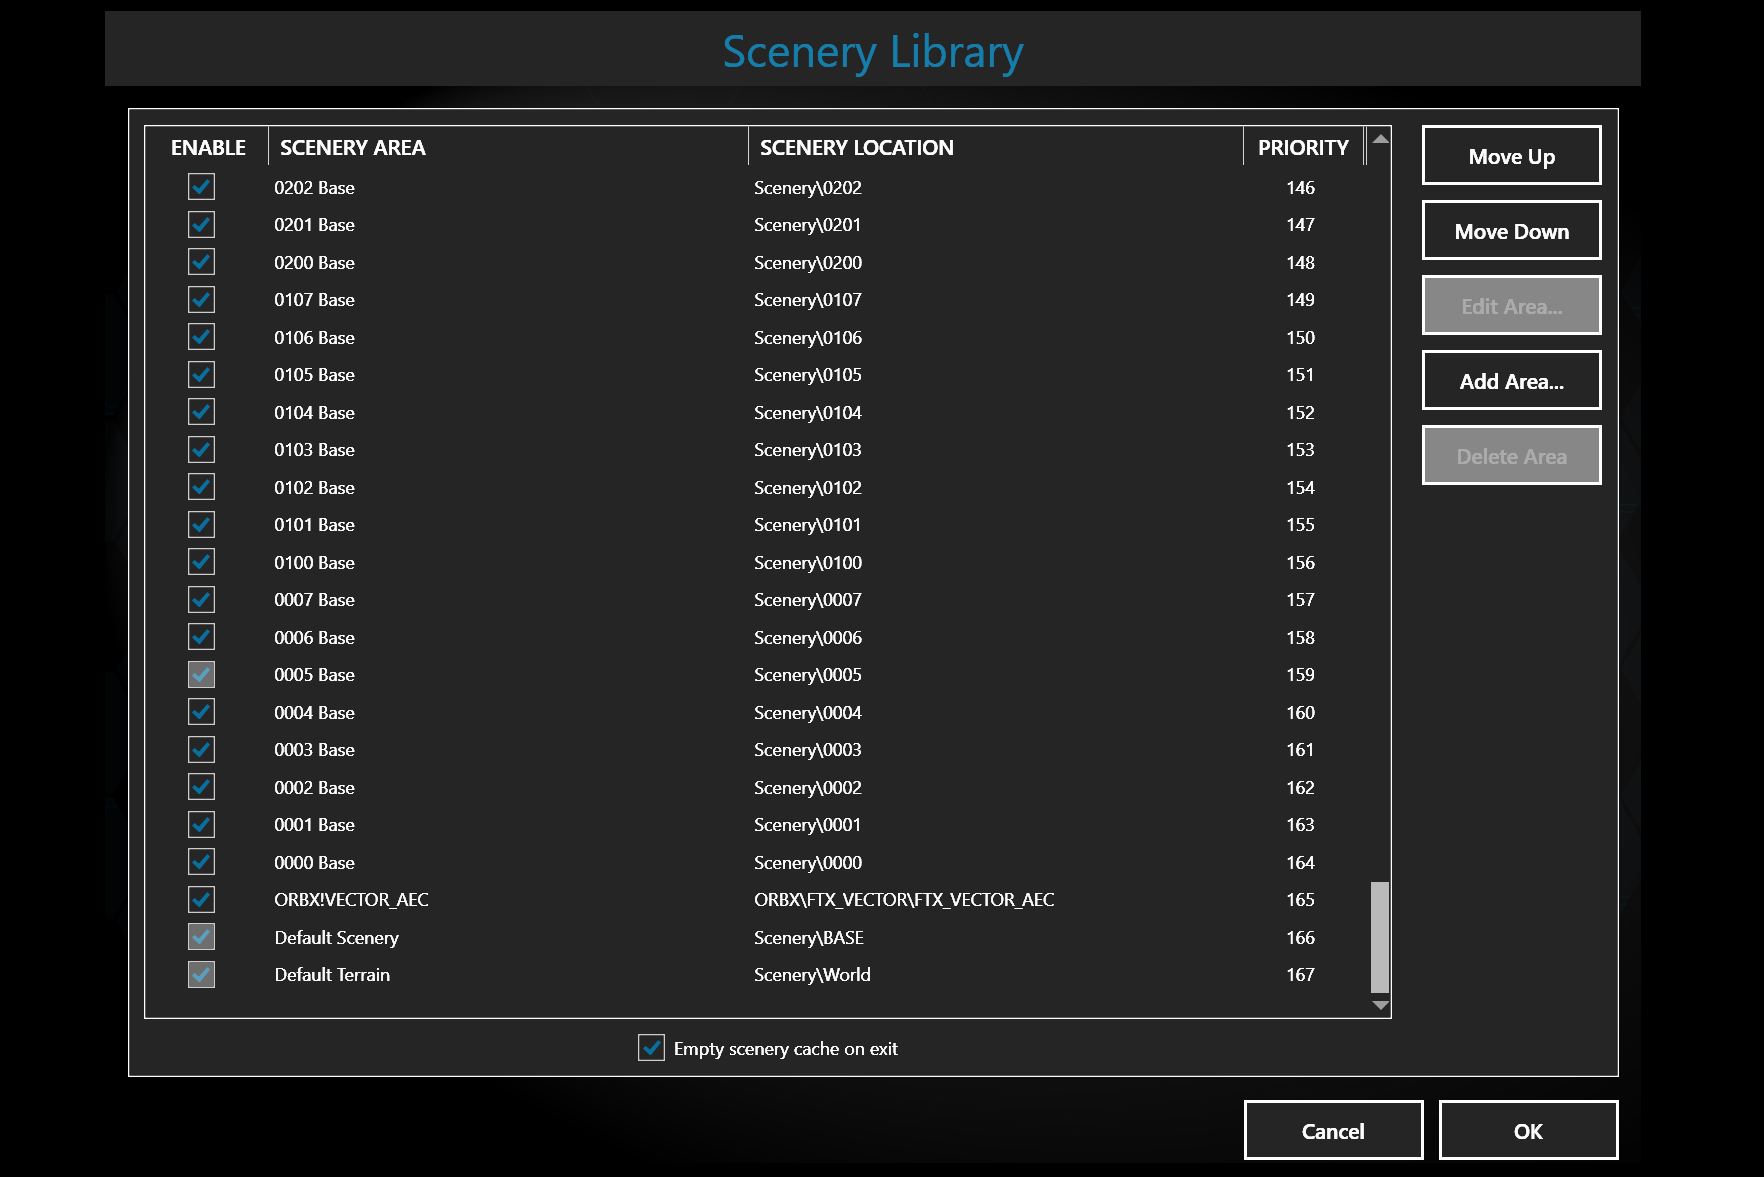Confirm changes with OK button
1764x1177 pixels.
pos(1527,1131)
